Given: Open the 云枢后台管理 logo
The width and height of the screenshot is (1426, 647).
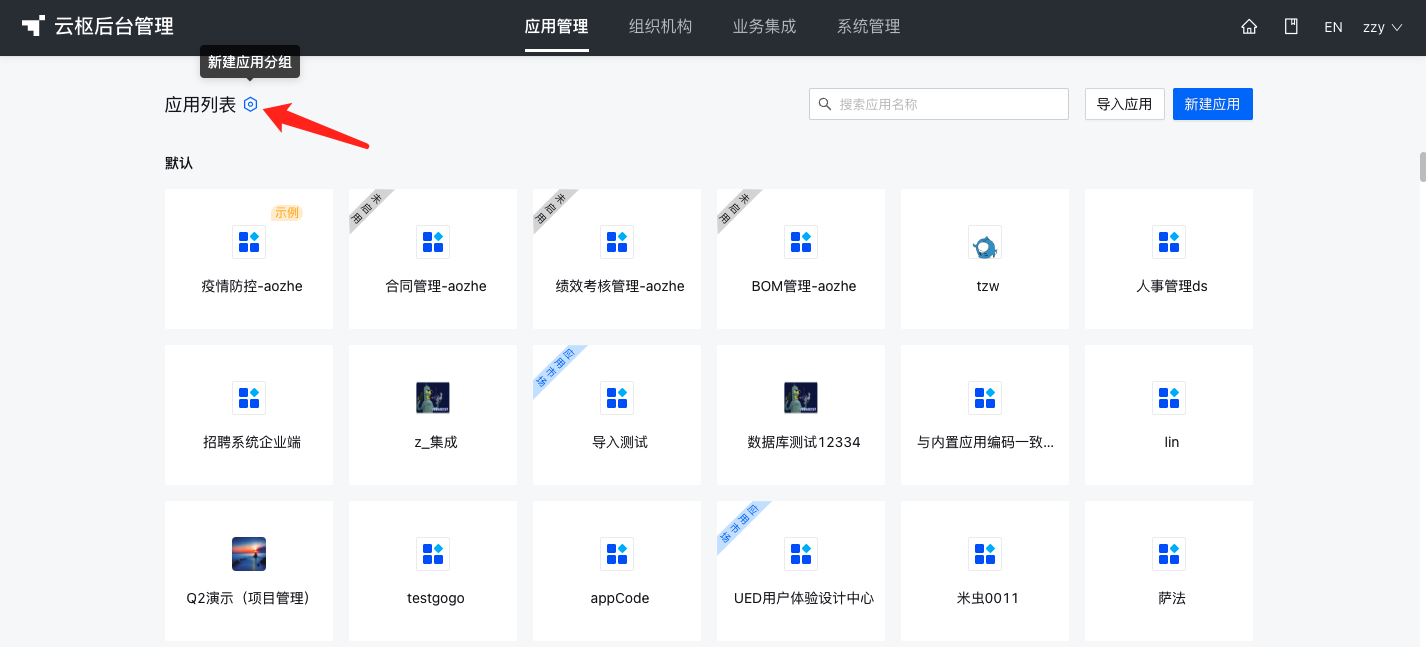Looking at the screenshot, I should coord(98,27).
